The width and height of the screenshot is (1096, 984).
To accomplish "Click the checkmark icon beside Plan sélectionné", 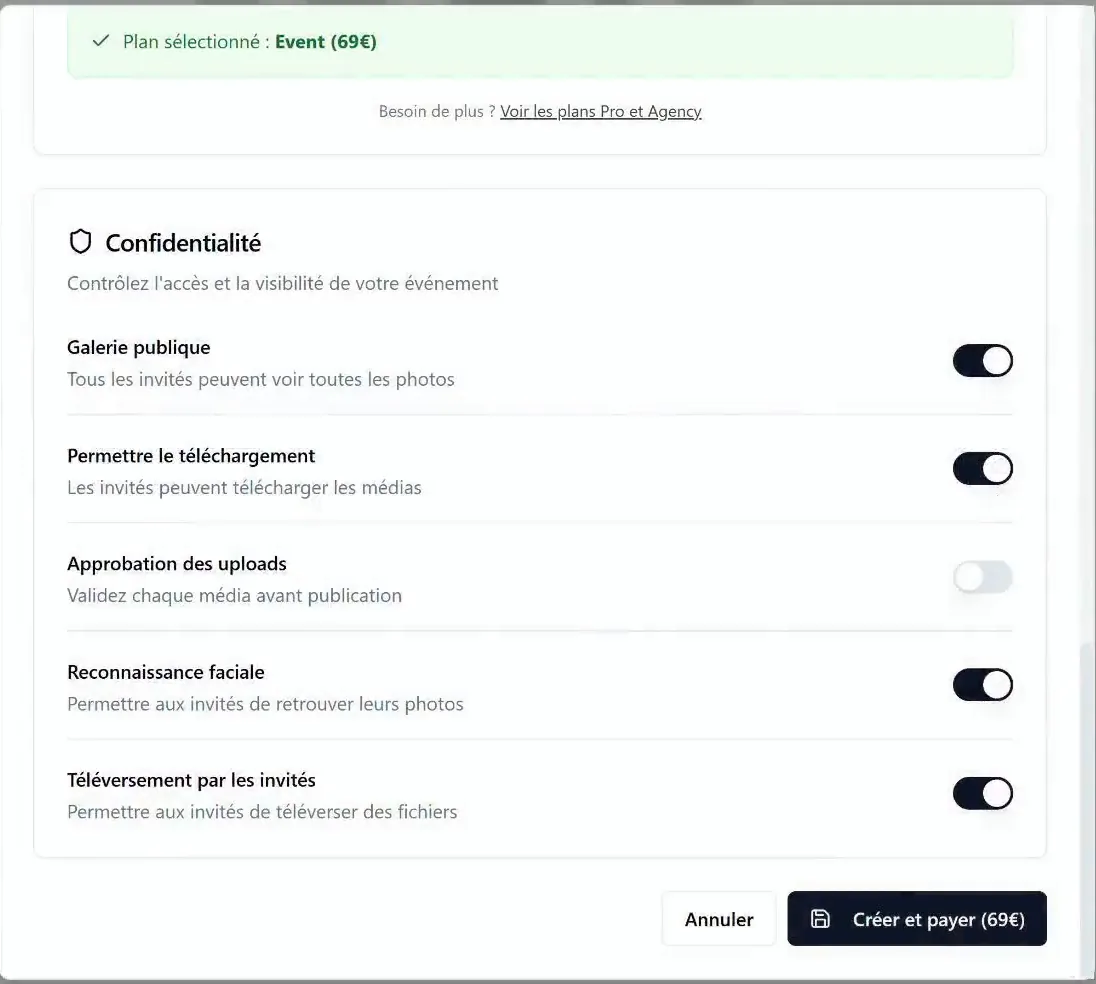I will [101, 41].
